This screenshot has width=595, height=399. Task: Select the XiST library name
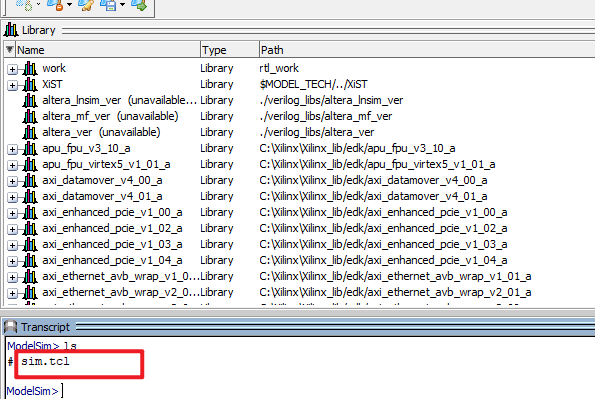tap(52, 84)
